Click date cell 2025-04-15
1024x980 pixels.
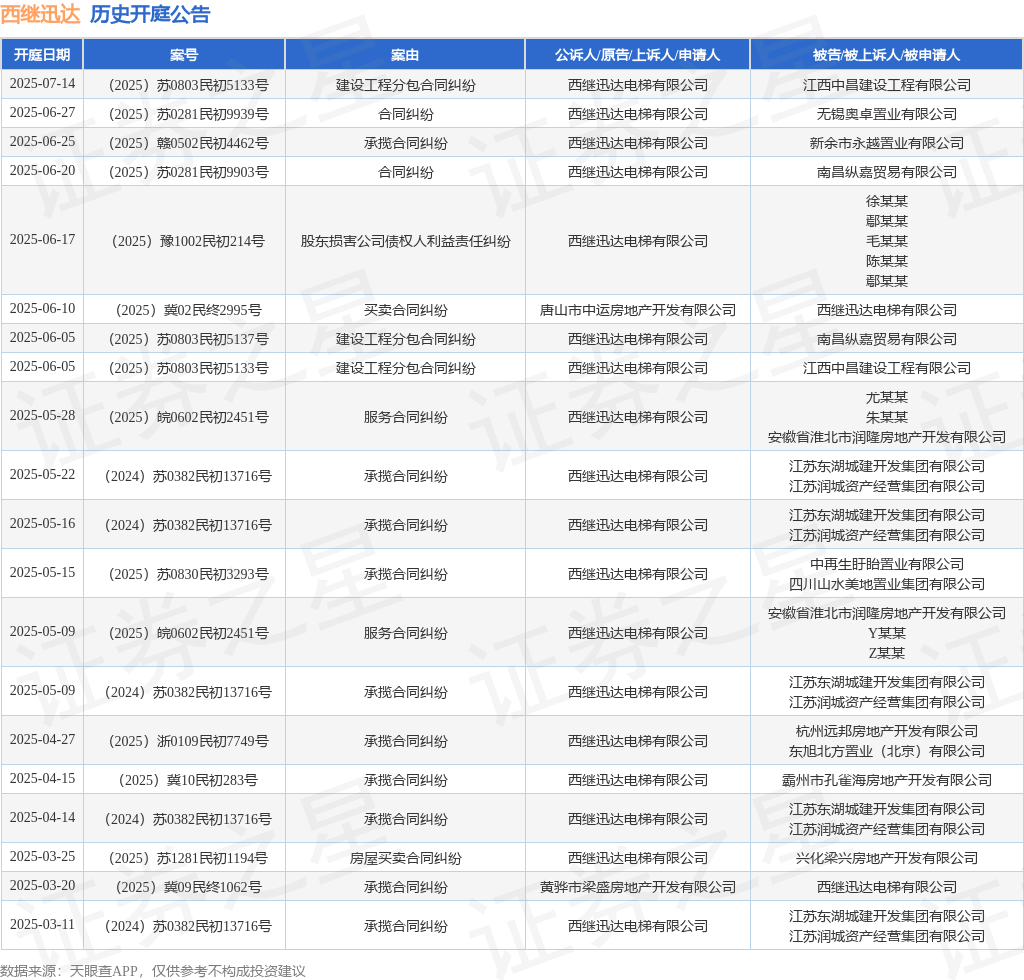point(42,778)
